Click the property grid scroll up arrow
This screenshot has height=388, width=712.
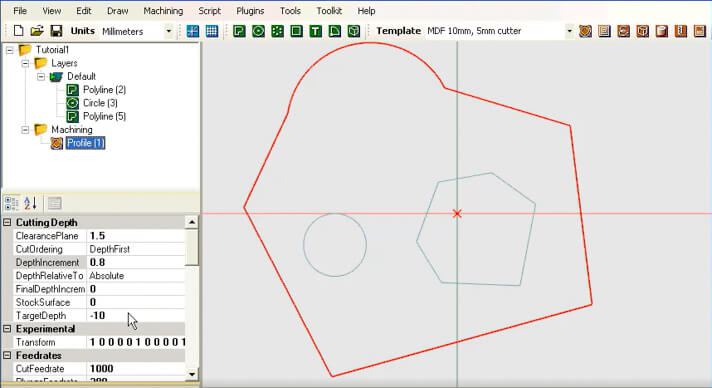click(192, 222)
